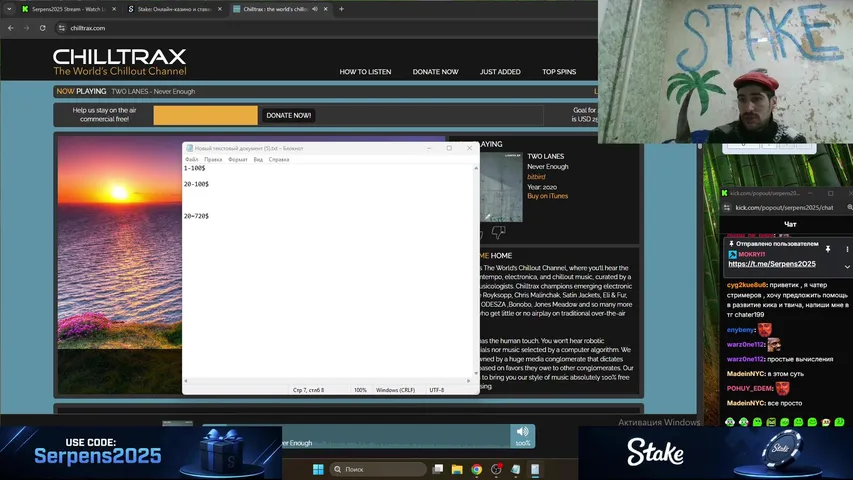Click the UTF-8 encoding status entry

click(x=436, y=390)
